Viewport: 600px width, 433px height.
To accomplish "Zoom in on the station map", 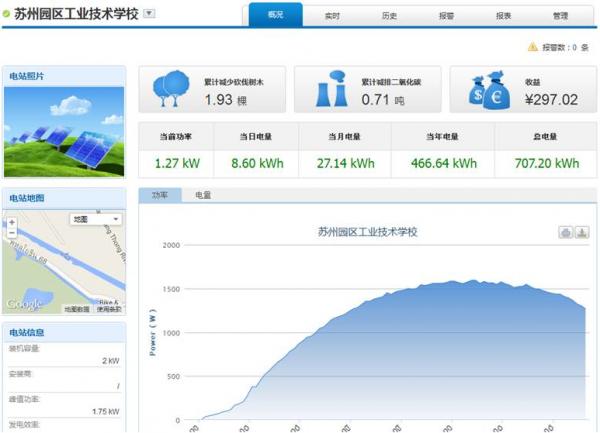I will [x=12, y=222].
